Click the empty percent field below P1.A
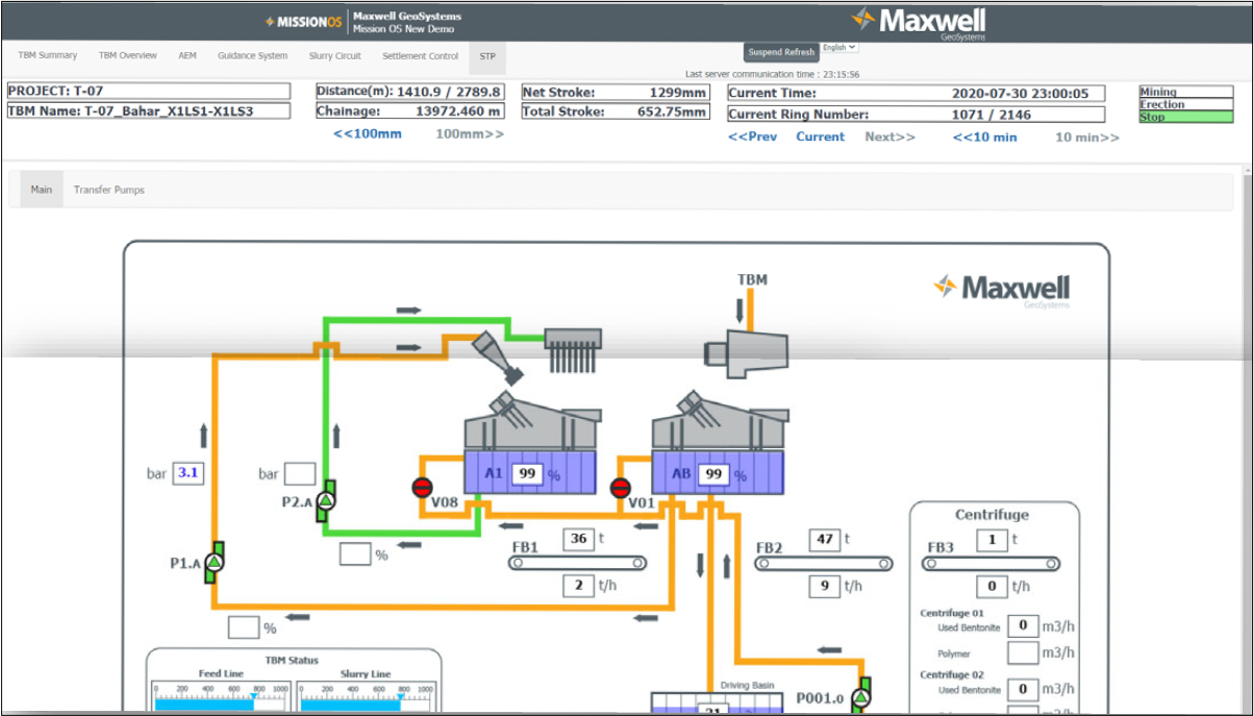 click(x=244, y=628)
